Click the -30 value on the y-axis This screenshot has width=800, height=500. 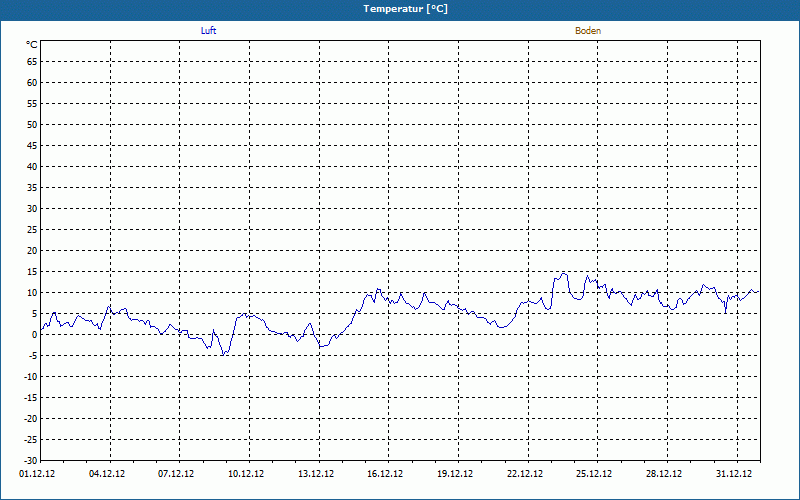tap(31, 460)
